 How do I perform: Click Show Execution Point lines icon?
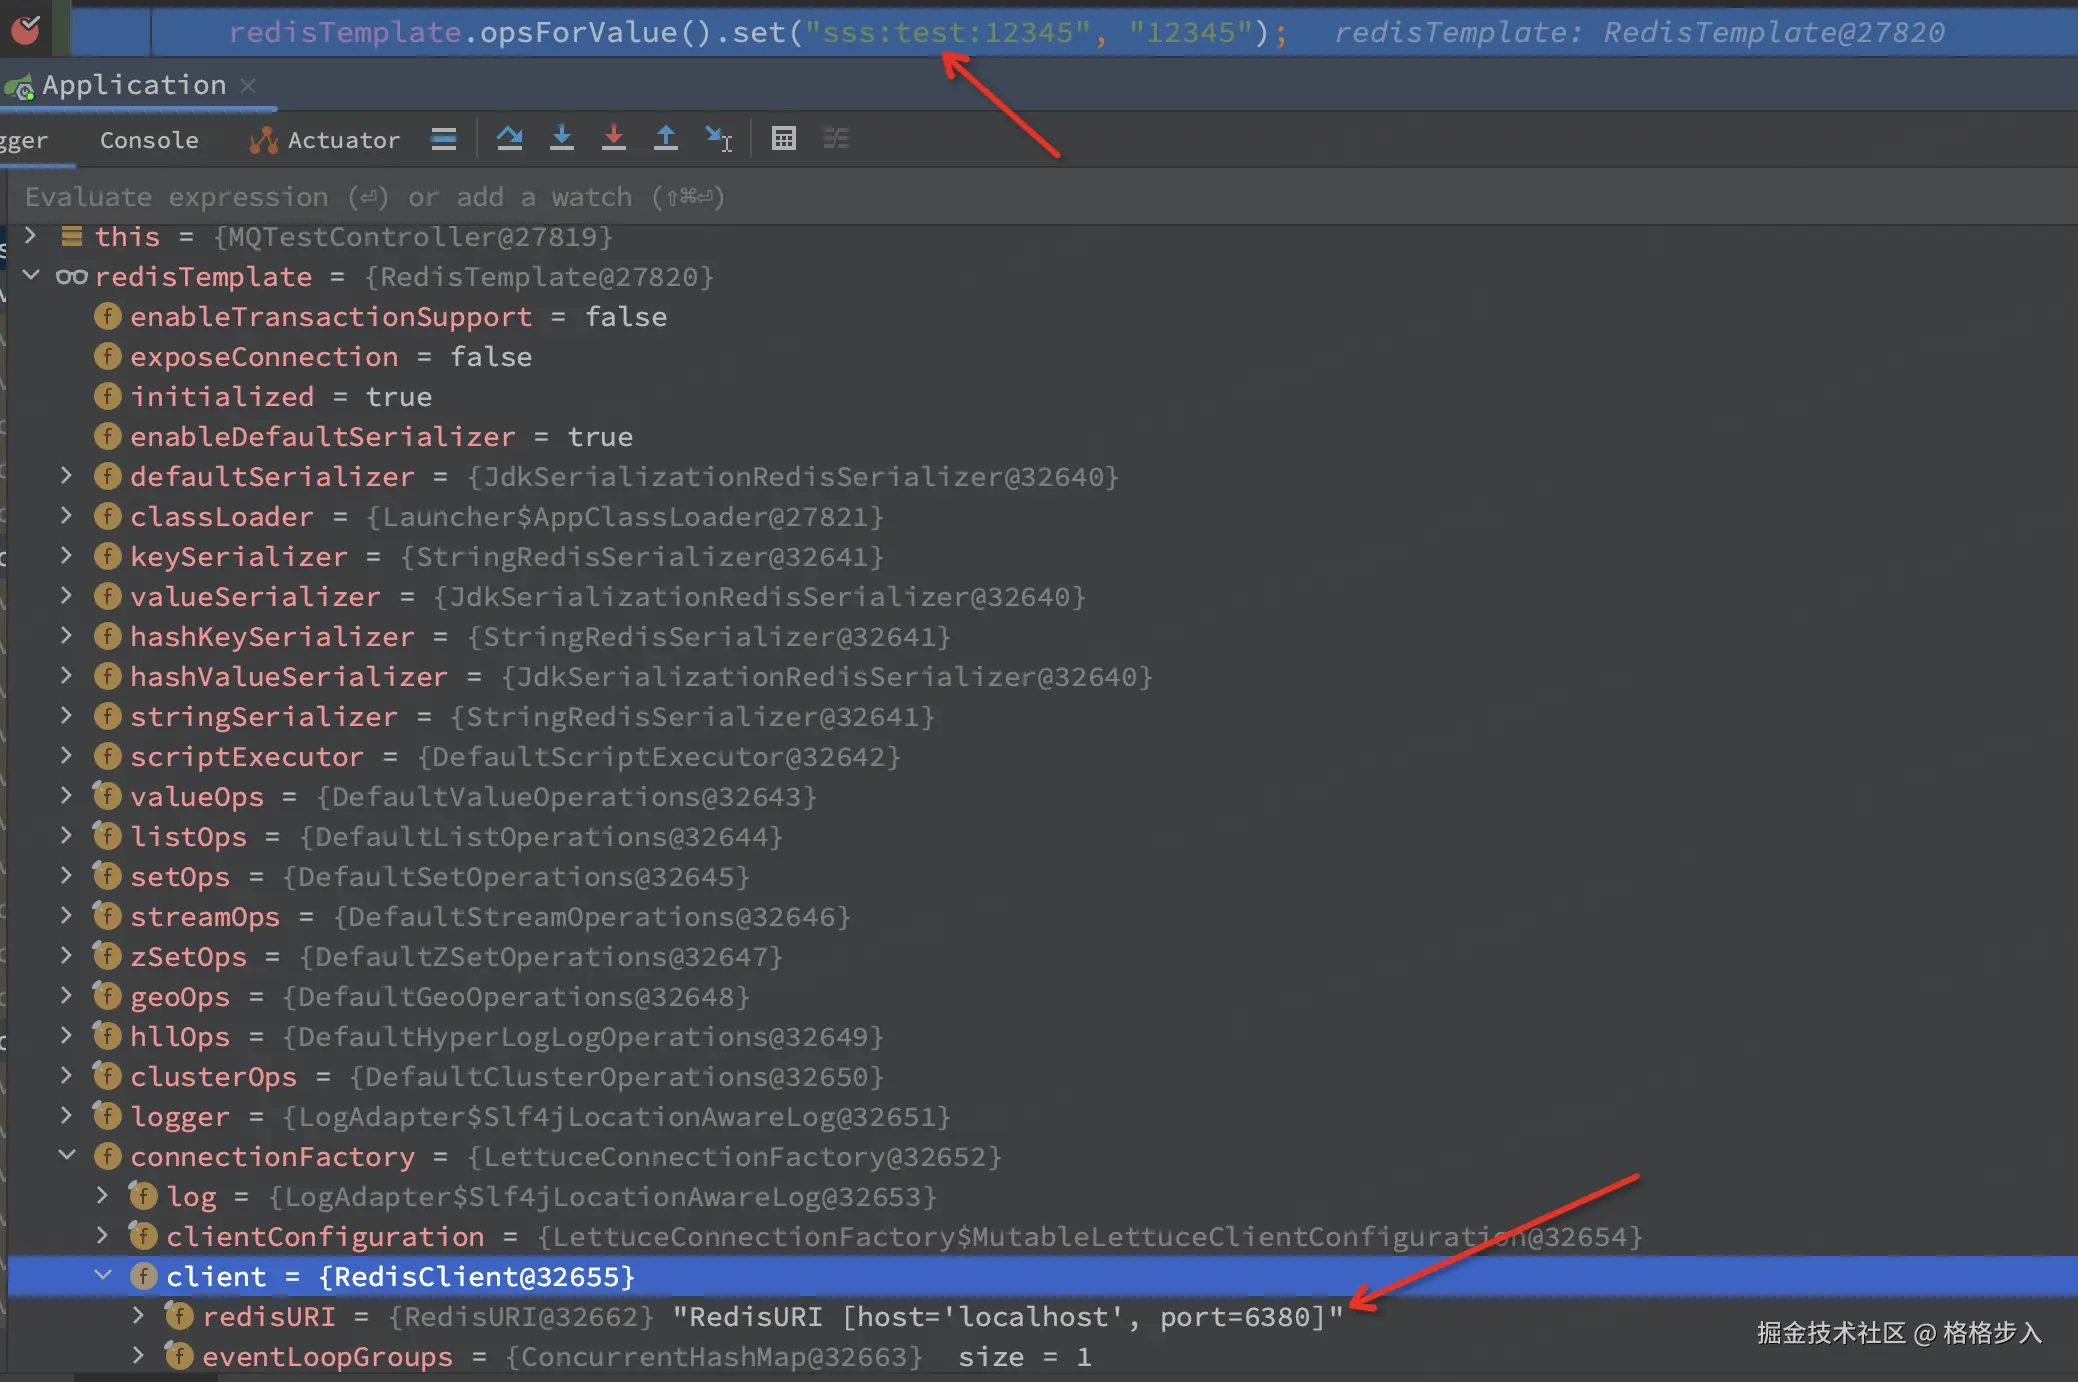coord(444,139)
